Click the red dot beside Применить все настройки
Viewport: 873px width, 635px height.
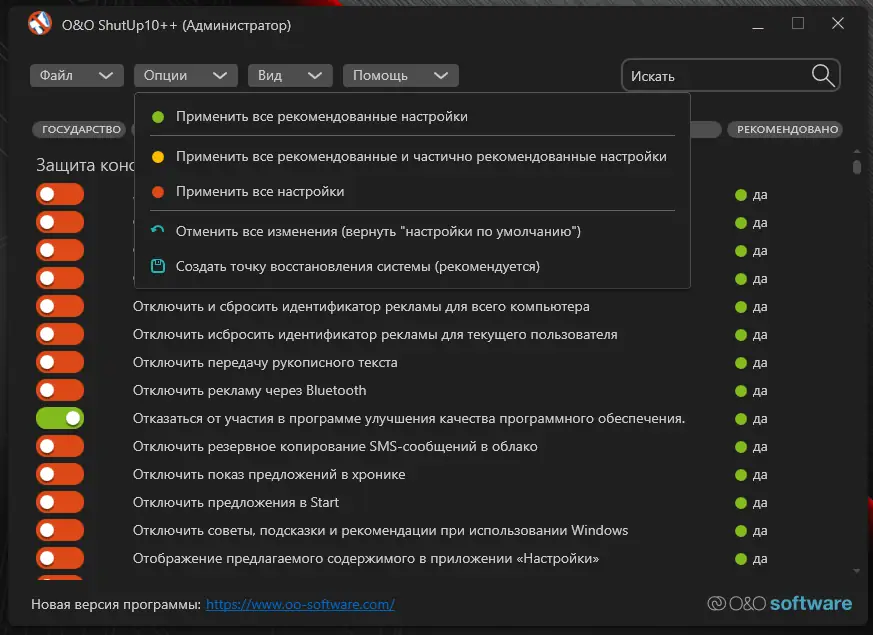tap(157, 191)
